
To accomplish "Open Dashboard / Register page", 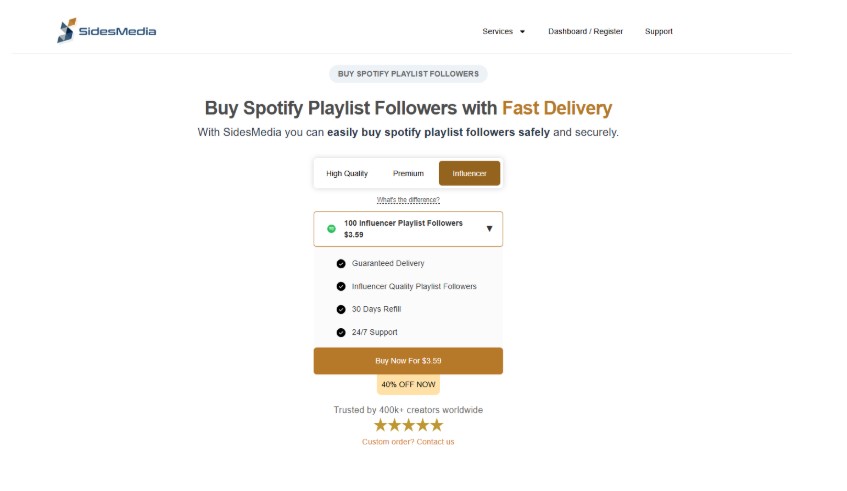I will point(585,32).
